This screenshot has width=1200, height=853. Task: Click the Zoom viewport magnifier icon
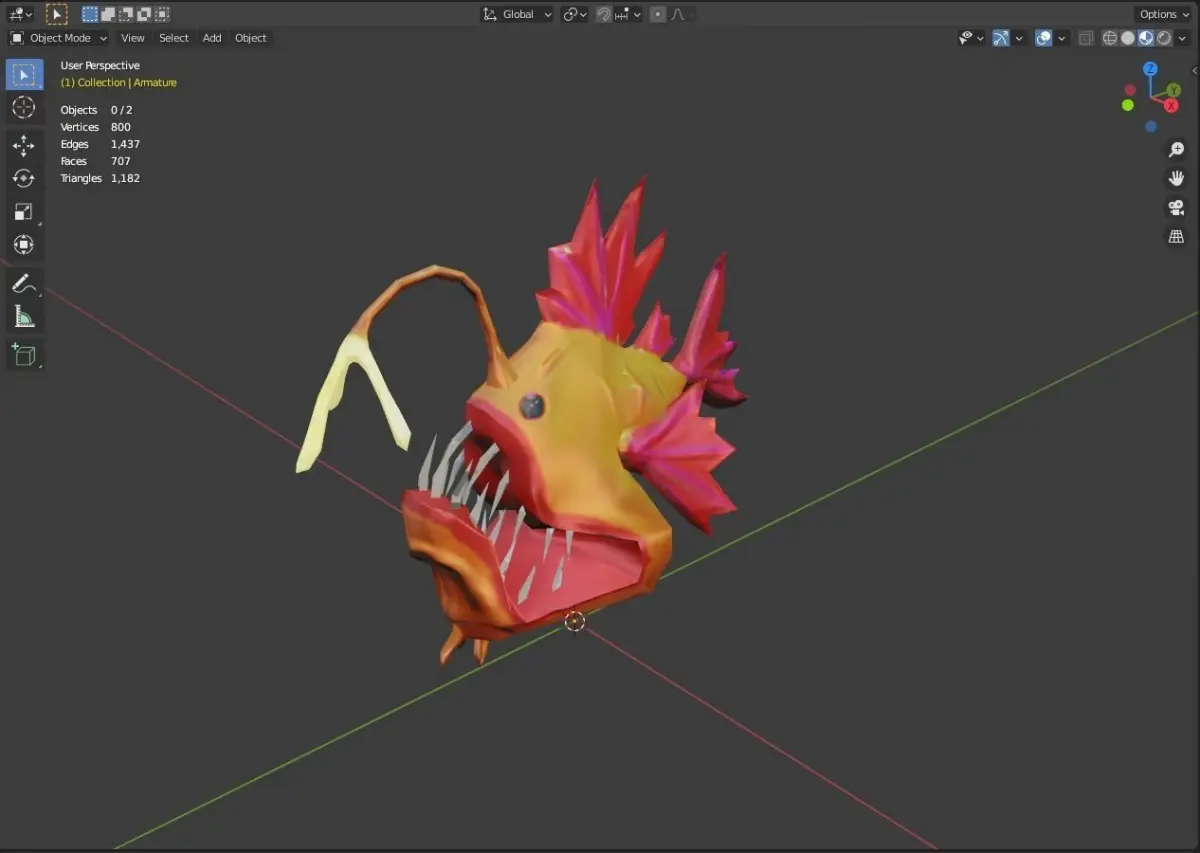1176,149
